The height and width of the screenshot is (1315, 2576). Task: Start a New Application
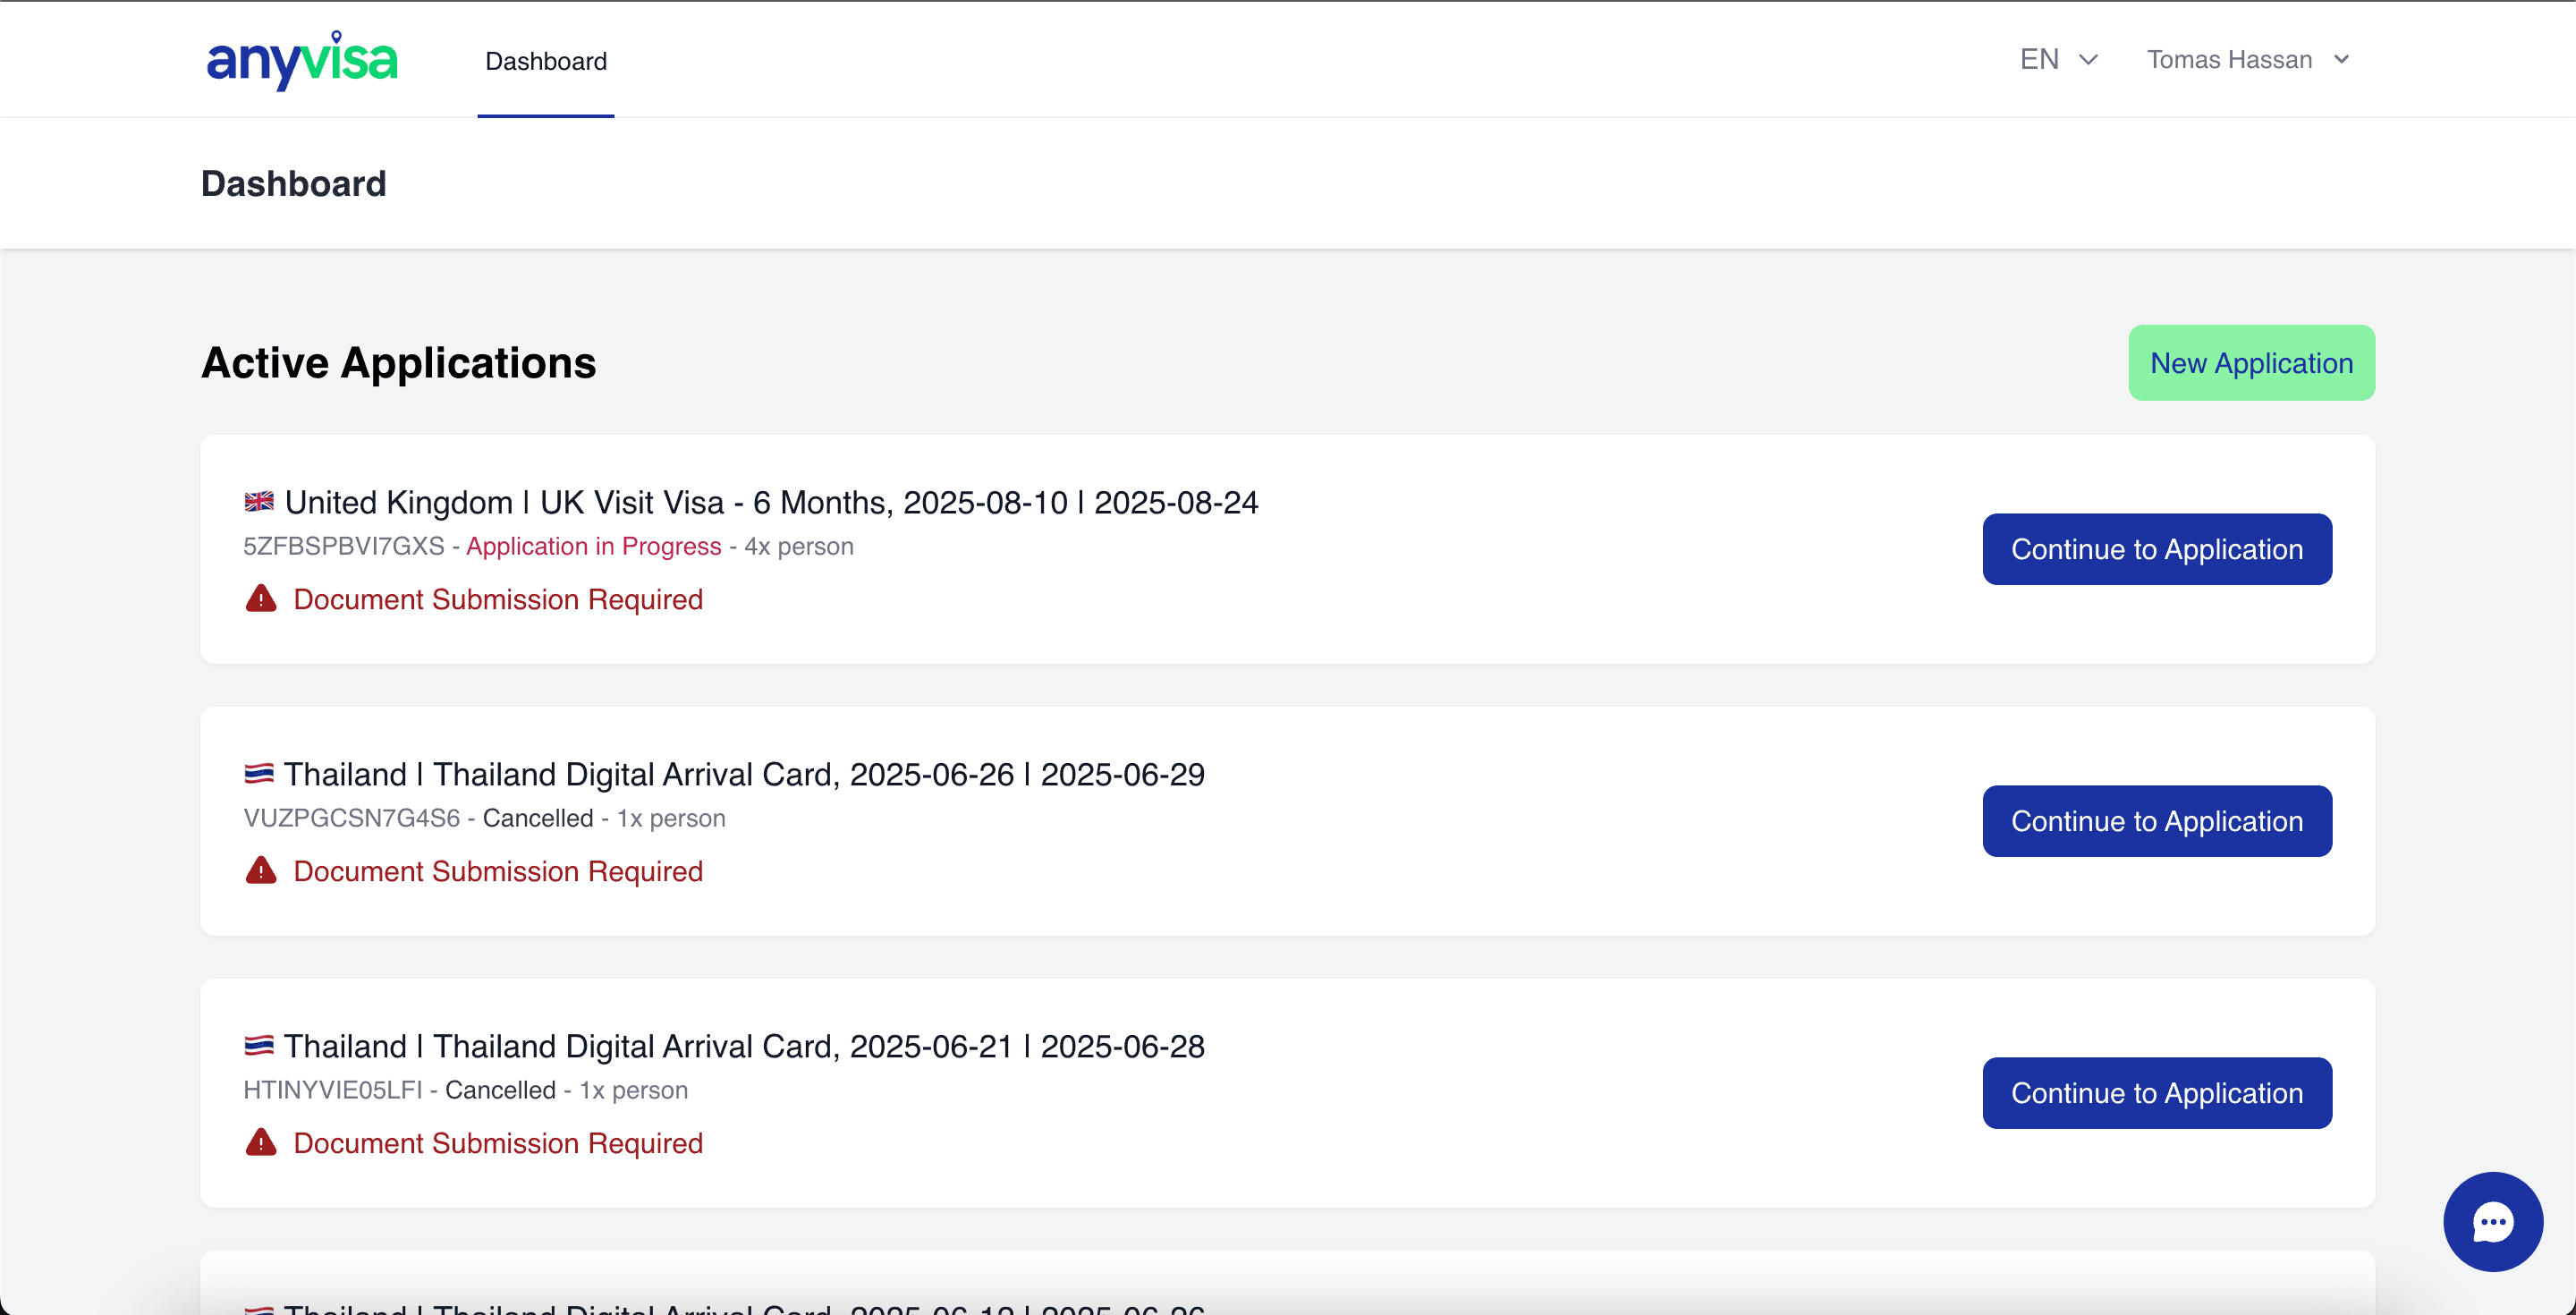(x=2251, y=363)
